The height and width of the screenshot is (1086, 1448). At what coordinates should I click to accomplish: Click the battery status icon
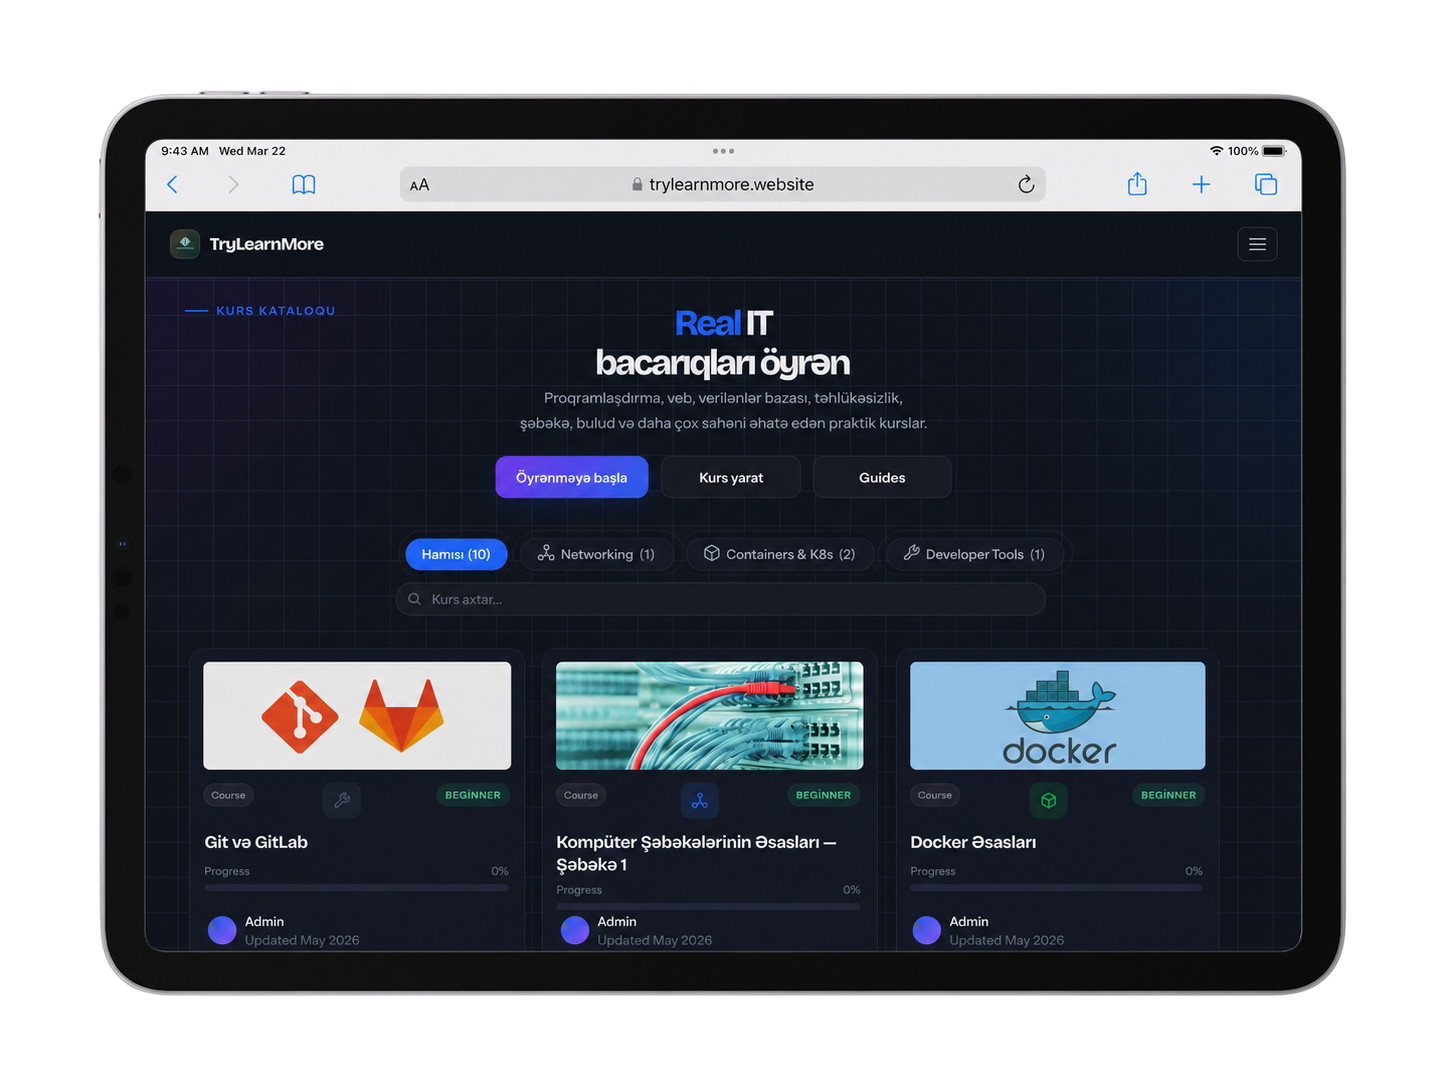(1274, 151)
